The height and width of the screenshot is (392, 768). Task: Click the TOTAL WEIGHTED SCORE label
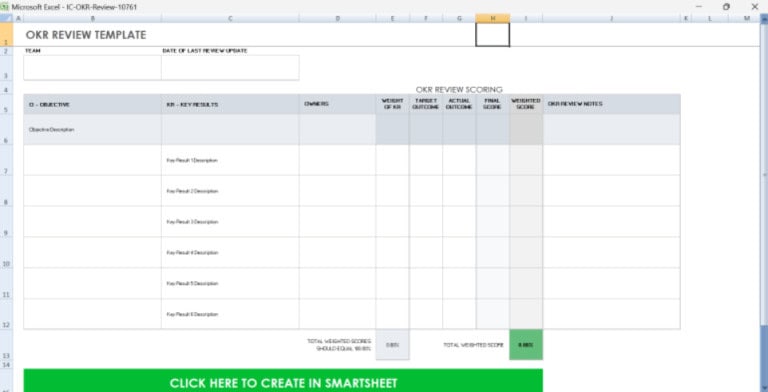pyautogui.click(x=473, y=345)
